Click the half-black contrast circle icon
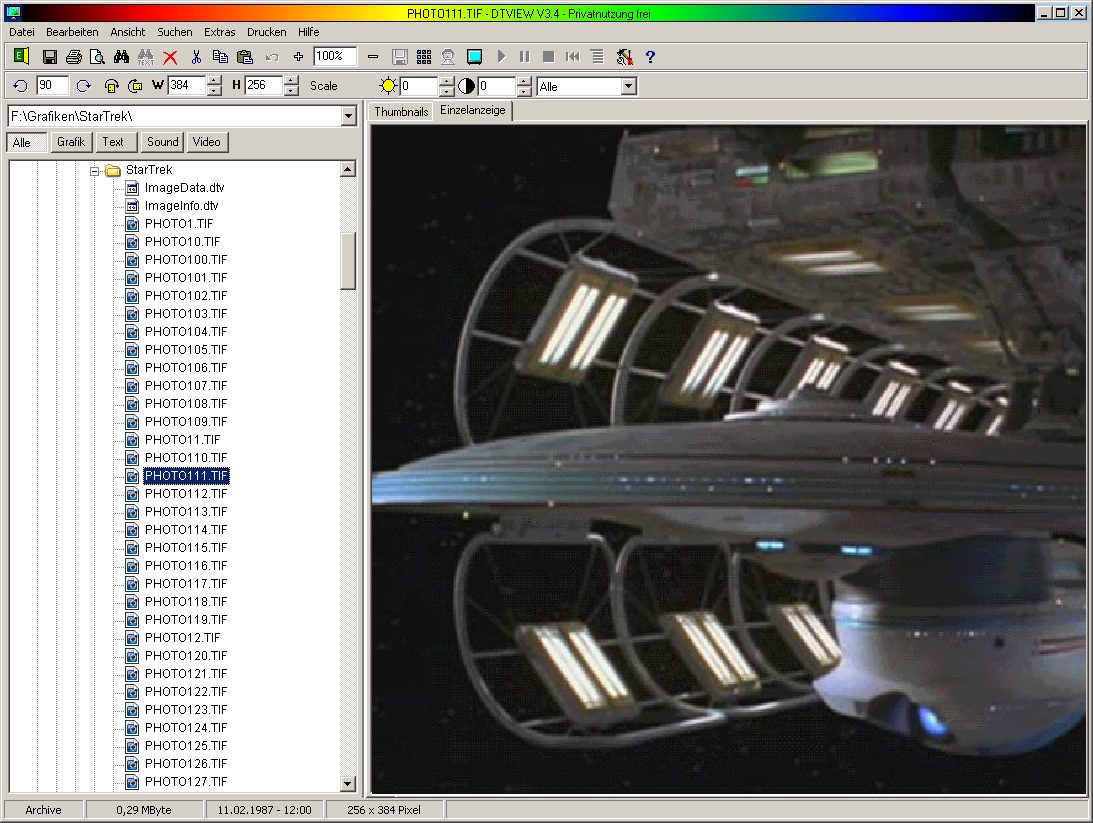This screenshot has width=1093, height=823. click(x=466, y=86)
